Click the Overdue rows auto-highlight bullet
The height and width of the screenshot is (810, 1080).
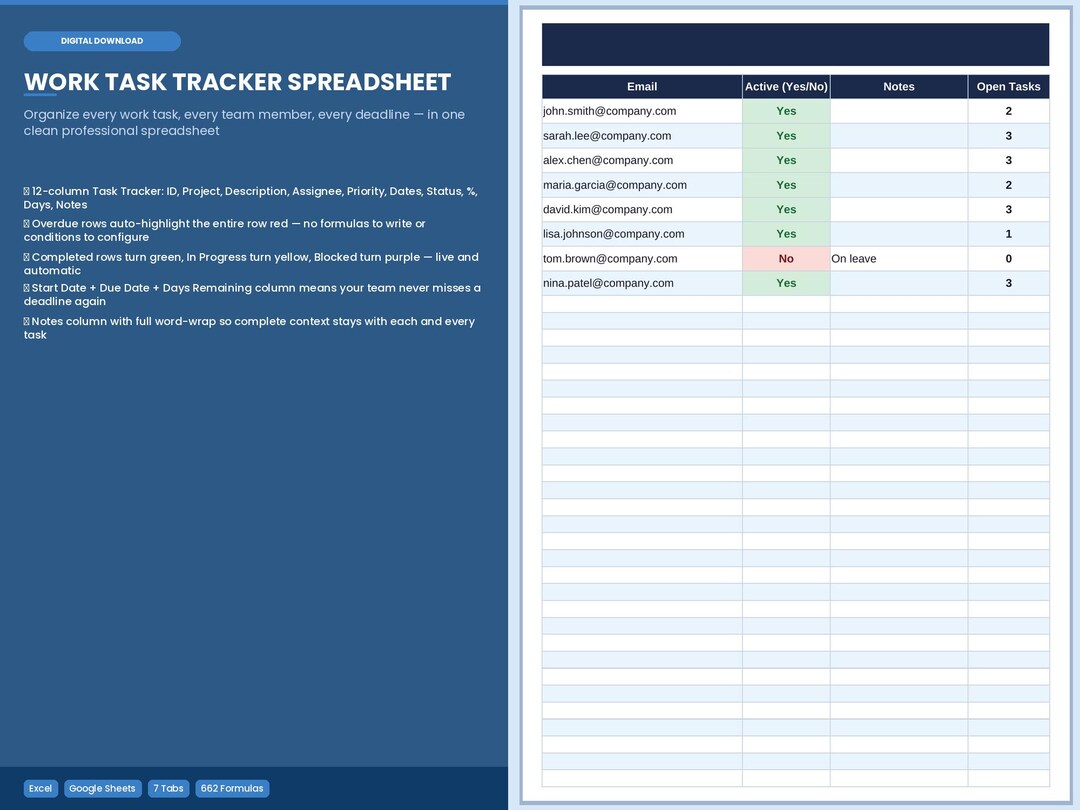tap(225, 230)
